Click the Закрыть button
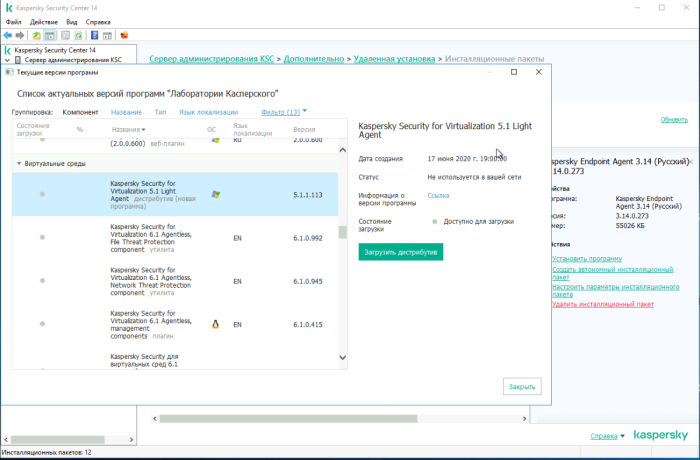The image size is (700, 460). click(x=522, y=387)
